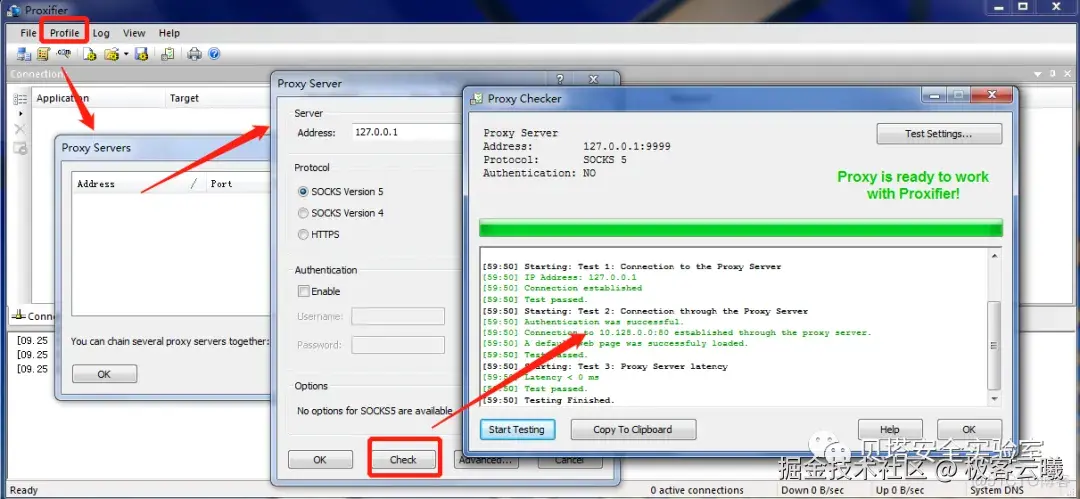Click the green test progress bar
This screenshot has width=1080, height=499.
click(740, 228)
